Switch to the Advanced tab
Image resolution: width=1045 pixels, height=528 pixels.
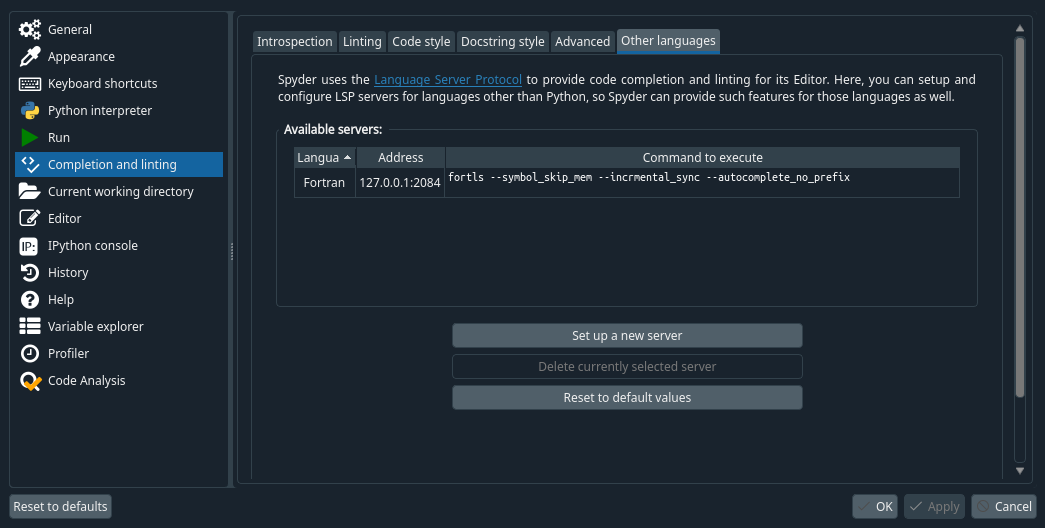[x=582, y=41]
